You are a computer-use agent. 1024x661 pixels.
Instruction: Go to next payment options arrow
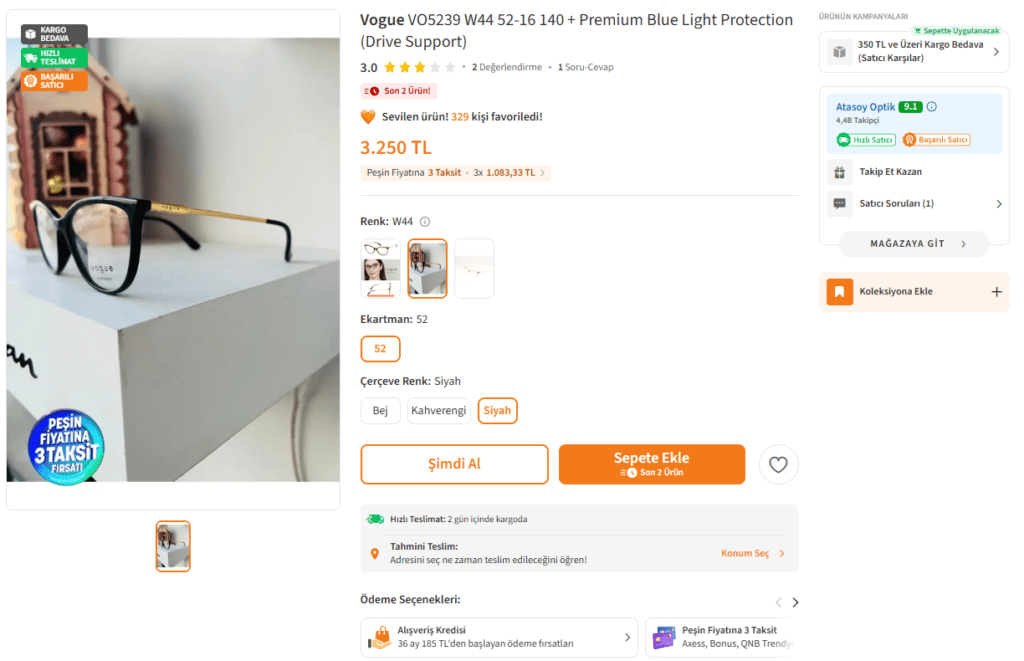pos(795,602)
